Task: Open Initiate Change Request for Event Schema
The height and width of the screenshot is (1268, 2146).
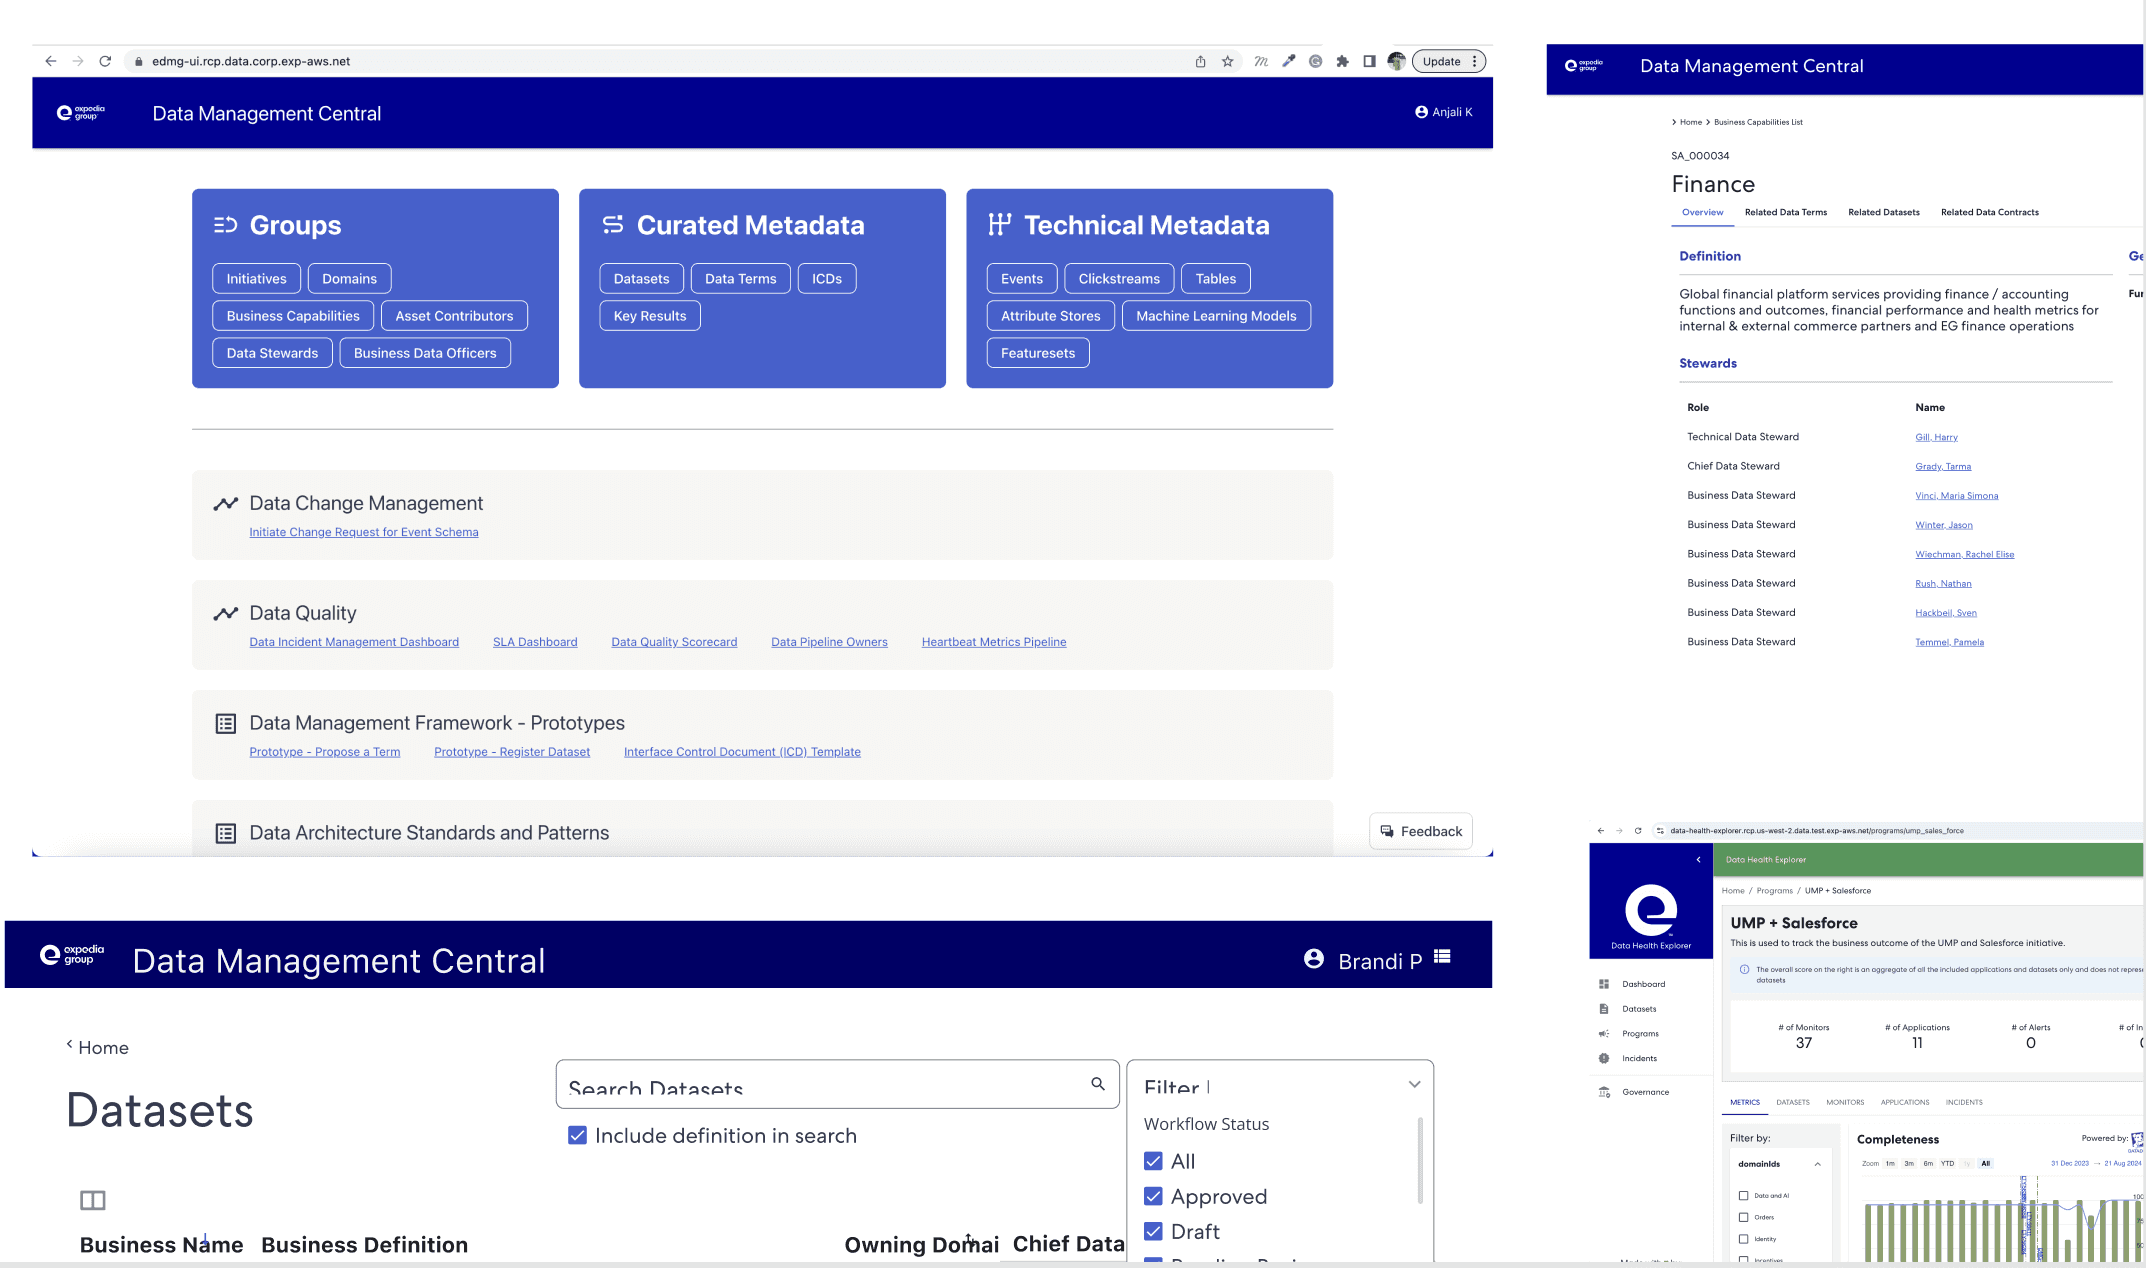Action: (x=364, y=532)
